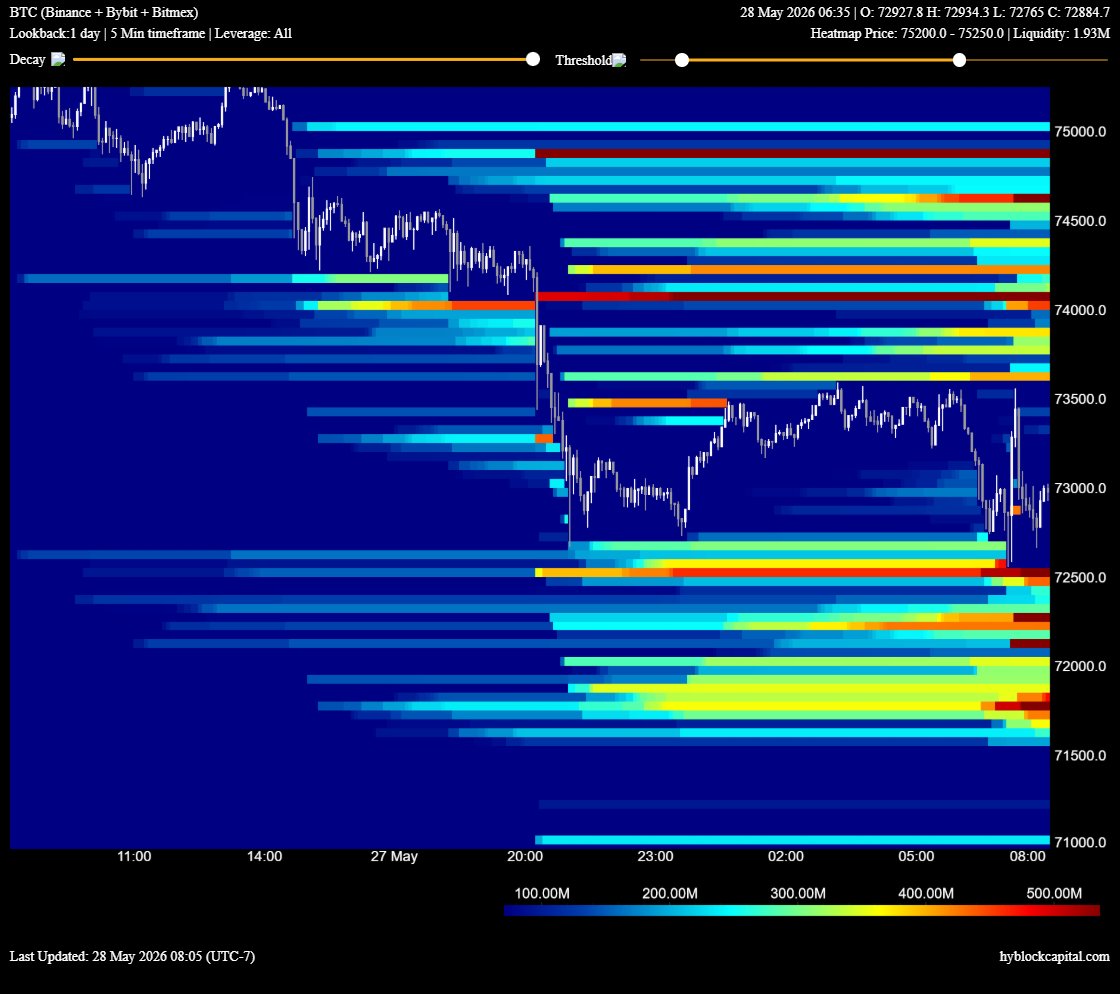Click the Decay slider handle
Image resolution: width=1120 pixels, height=994 pixels.
533,59
